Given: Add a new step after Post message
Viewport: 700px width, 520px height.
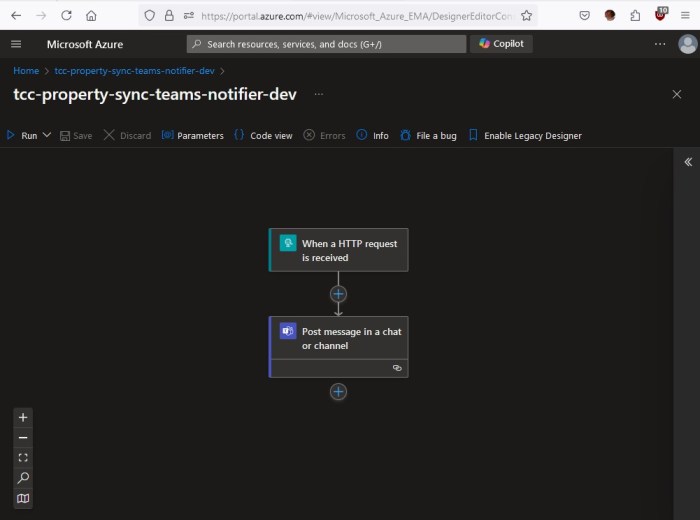Looking at the screenshot, I should point(338,392).
